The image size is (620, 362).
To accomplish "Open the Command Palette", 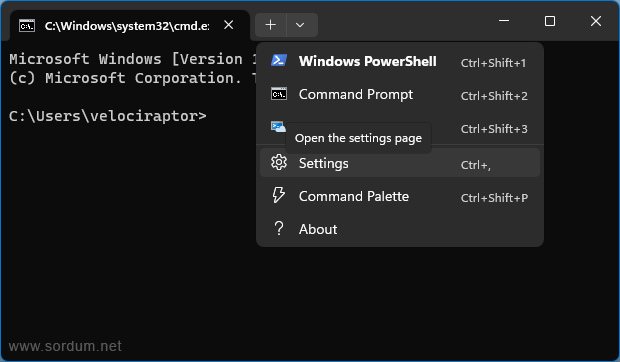I will [400, 196].
